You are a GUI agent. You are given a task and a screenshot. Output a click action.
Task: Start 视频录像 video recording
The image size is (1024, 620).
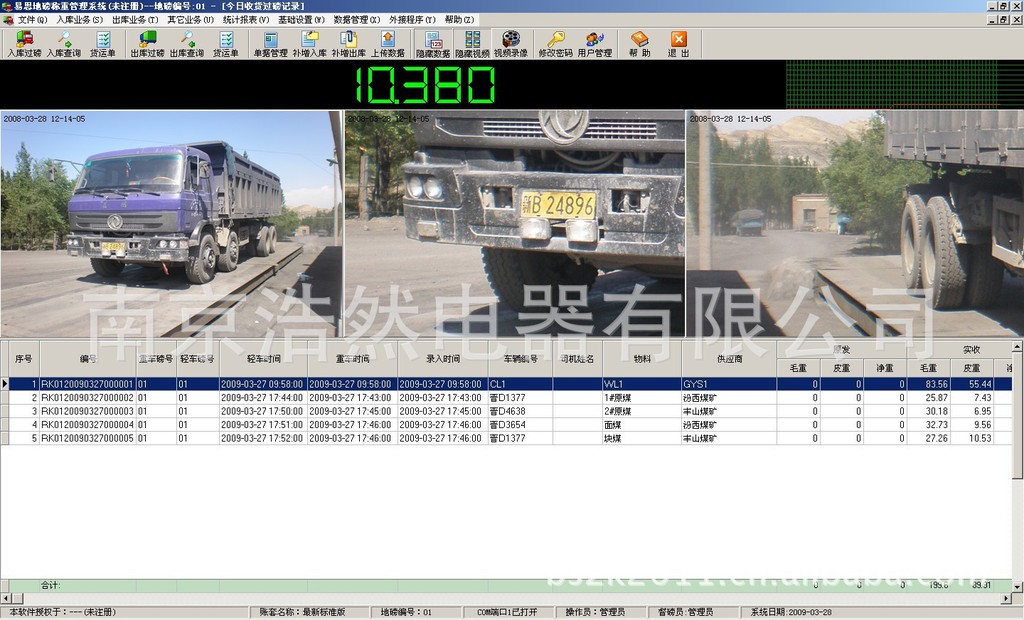510,44
